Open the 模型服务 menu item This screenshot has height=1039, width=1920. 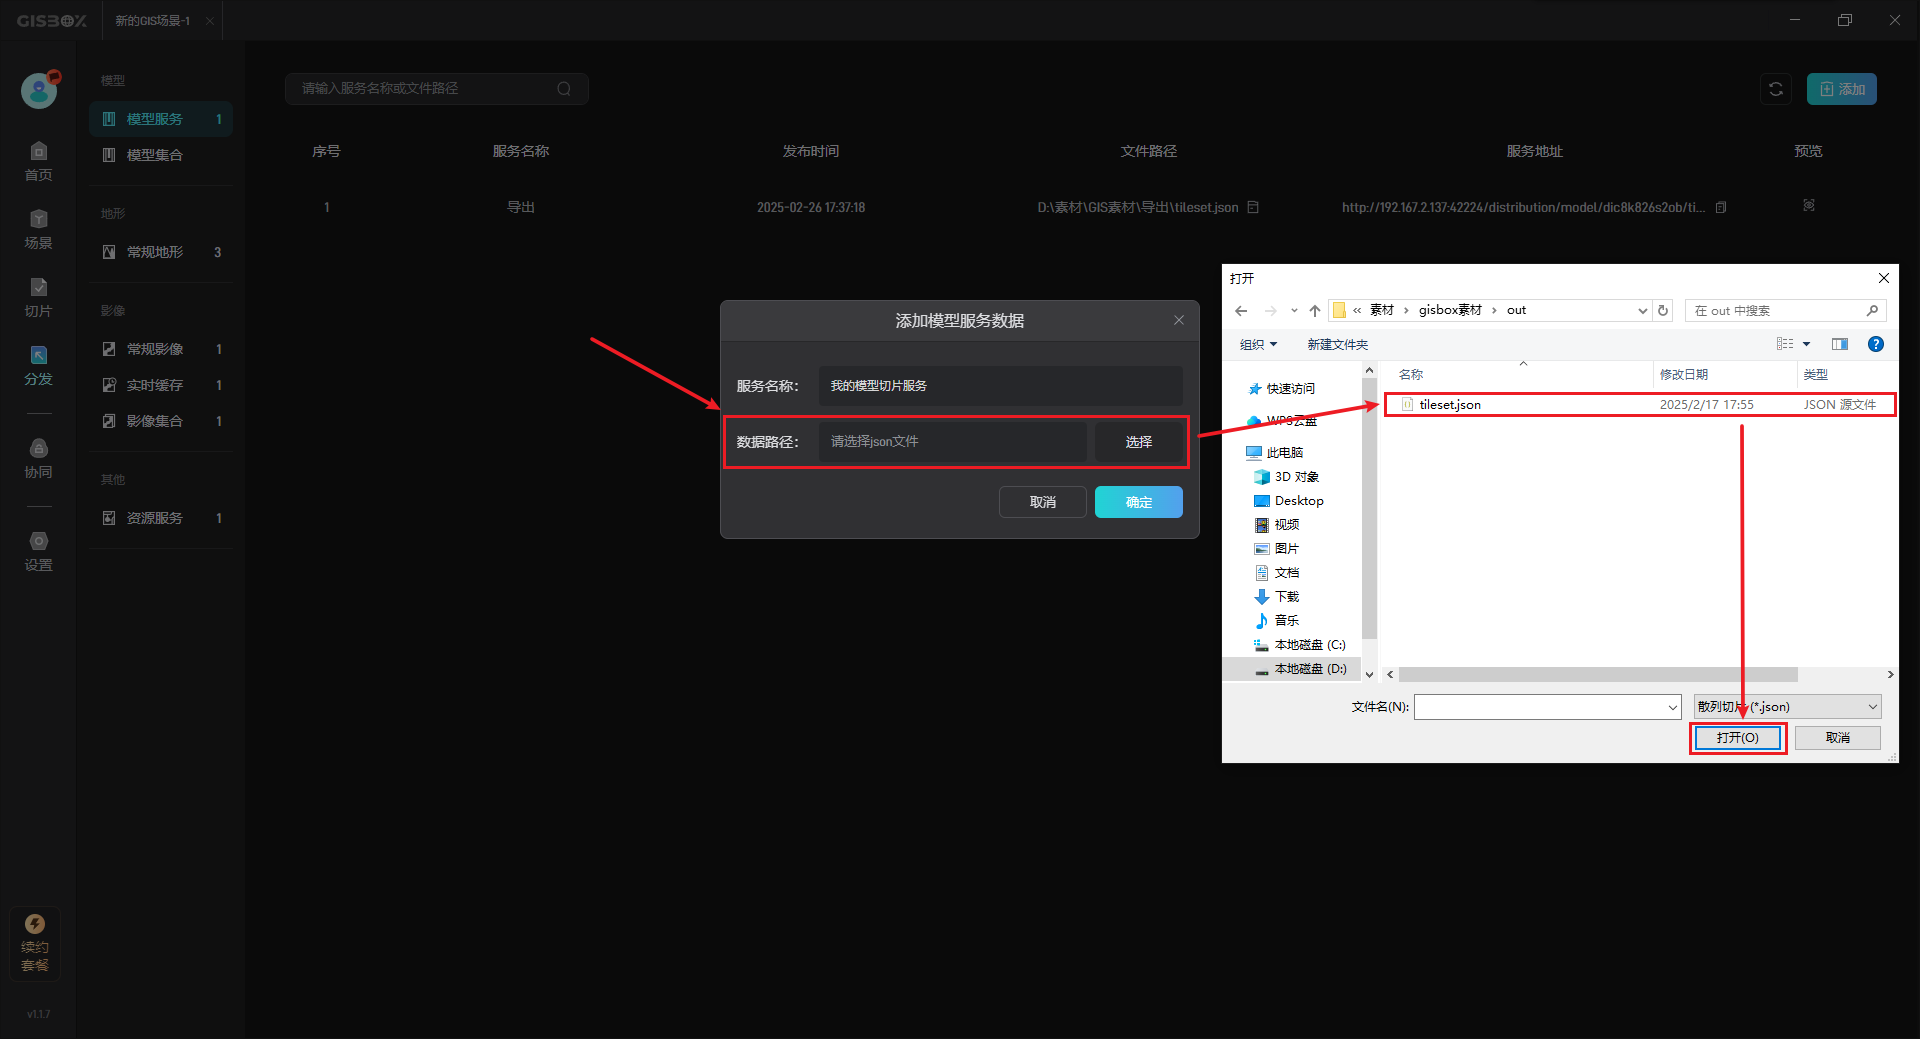click(161, 119)
